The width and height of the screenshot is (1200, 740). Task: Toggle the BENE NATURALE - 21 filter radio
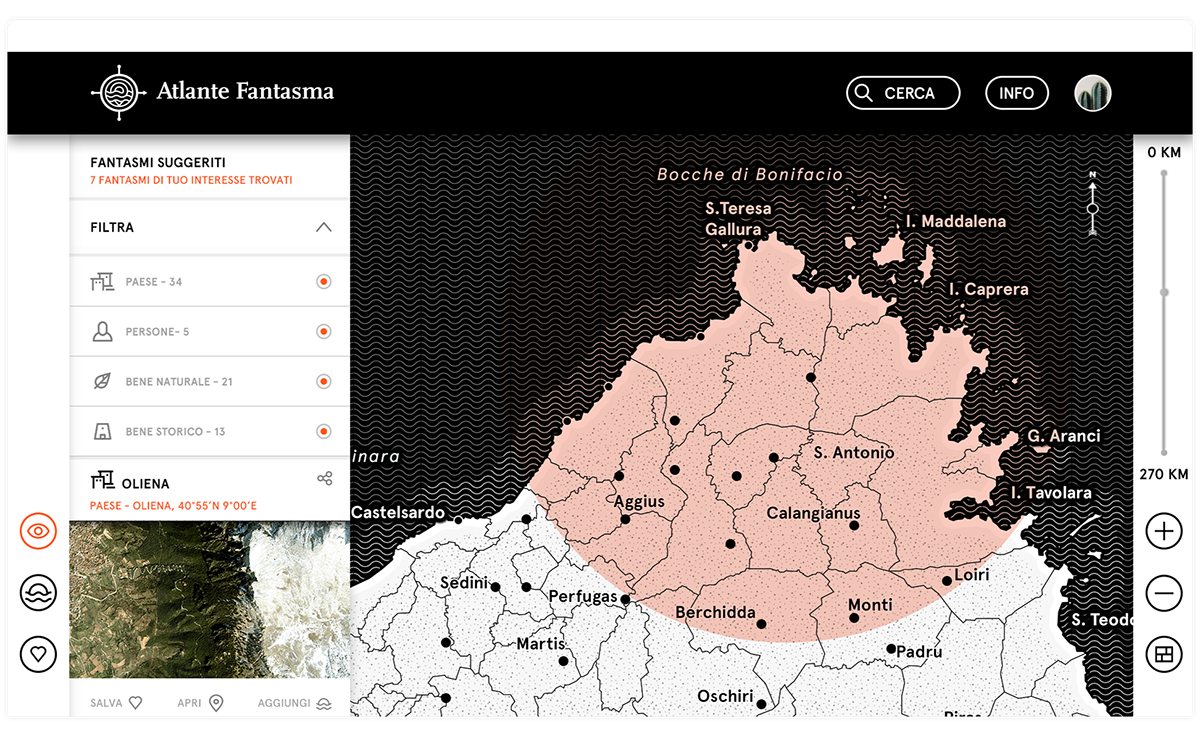tap(323, 382)
